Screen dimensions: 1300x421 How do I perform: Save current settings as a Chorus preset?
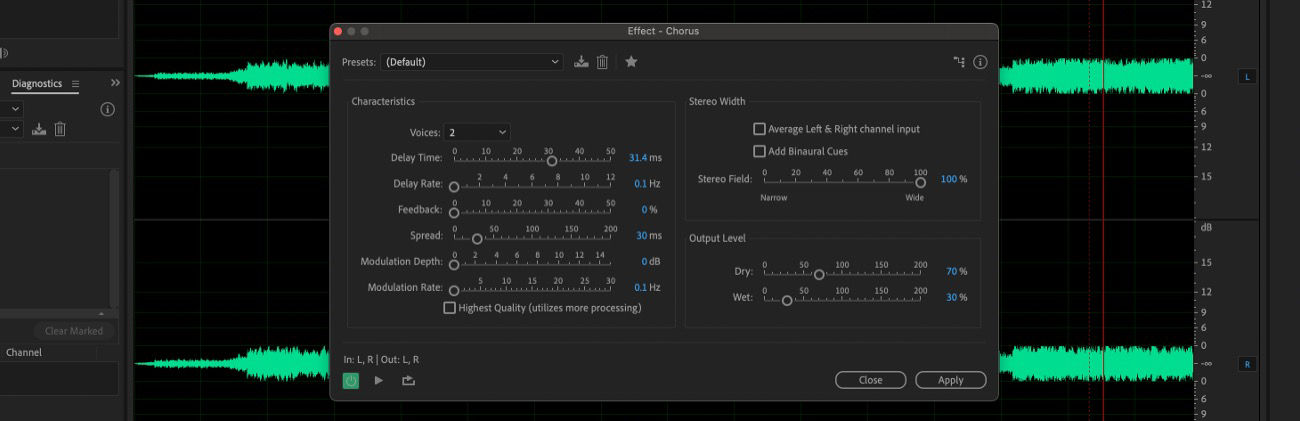582,62
